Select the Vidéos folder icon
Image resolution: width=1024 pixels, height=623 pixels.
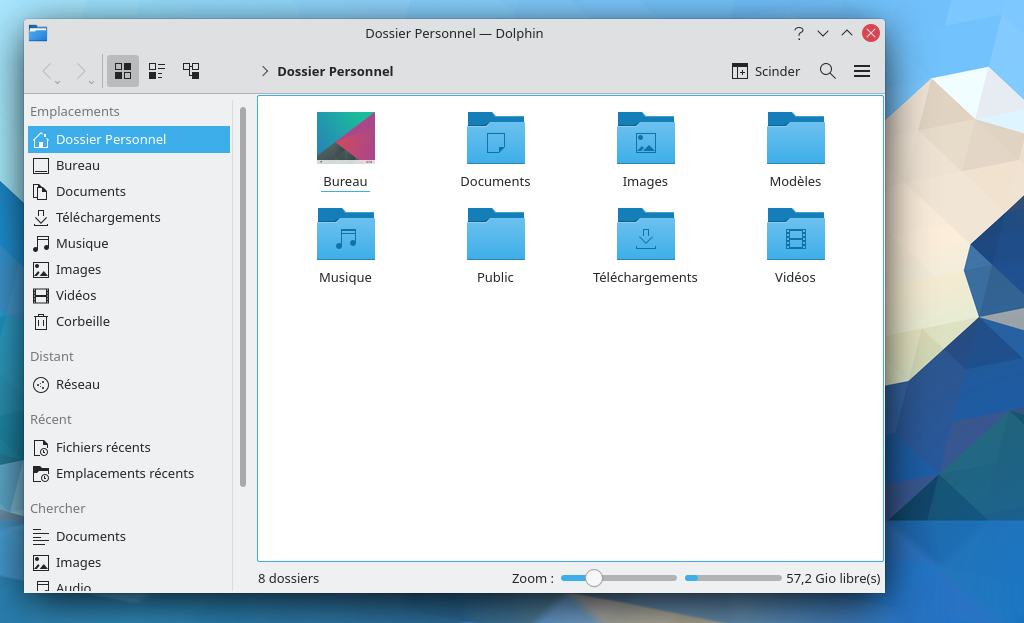point(795,234)
